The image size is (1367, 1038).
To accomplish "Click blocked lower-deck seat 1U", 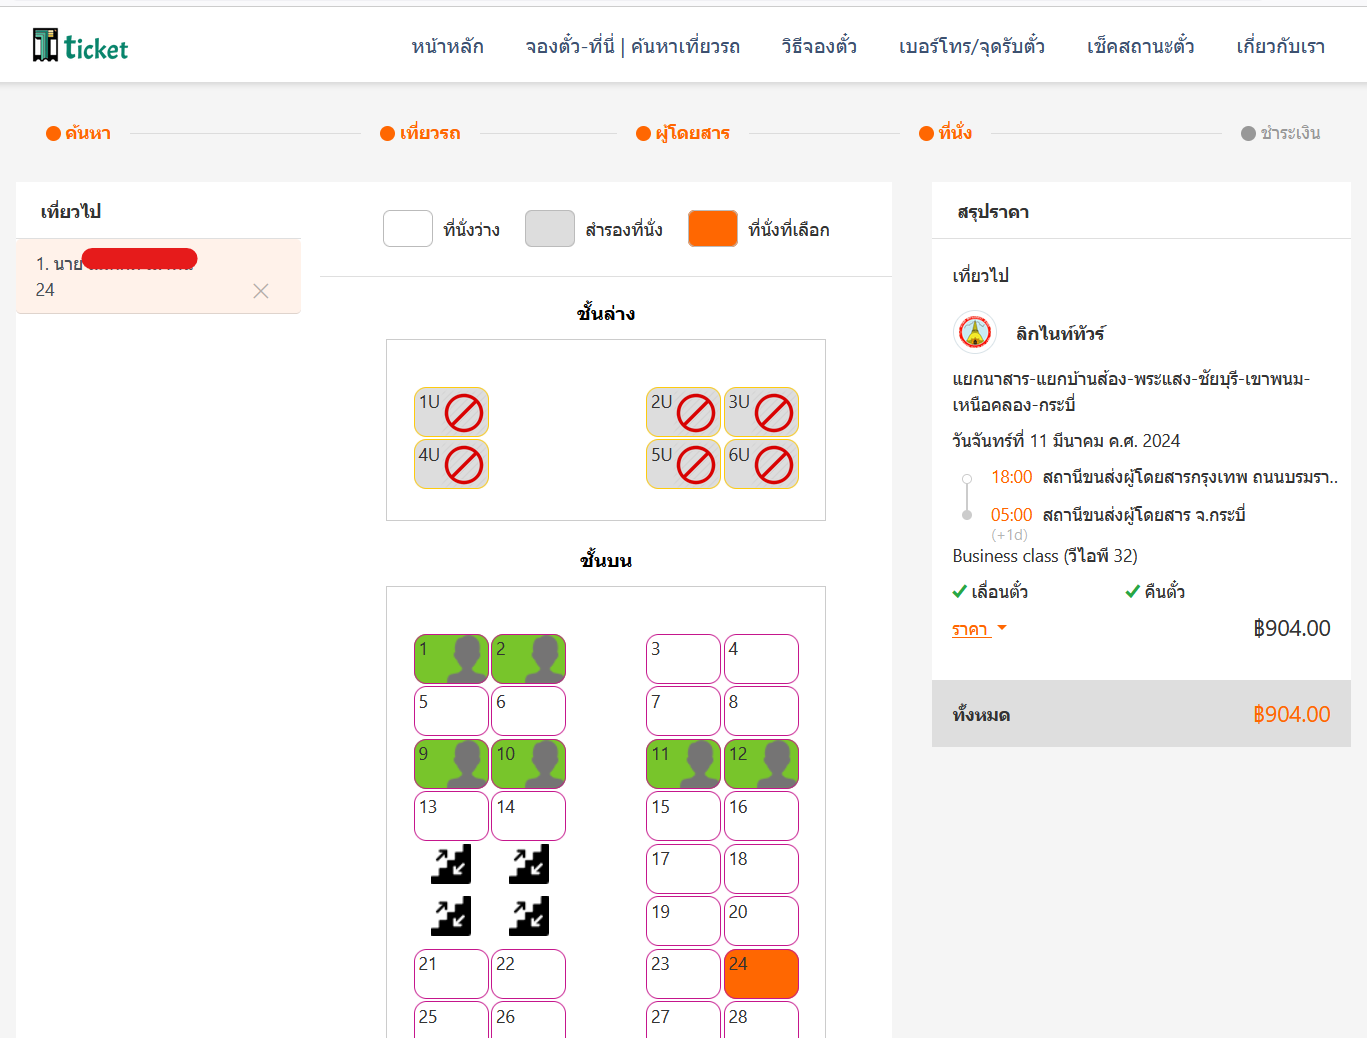I will pyautogui.click(x=451, y=412).
